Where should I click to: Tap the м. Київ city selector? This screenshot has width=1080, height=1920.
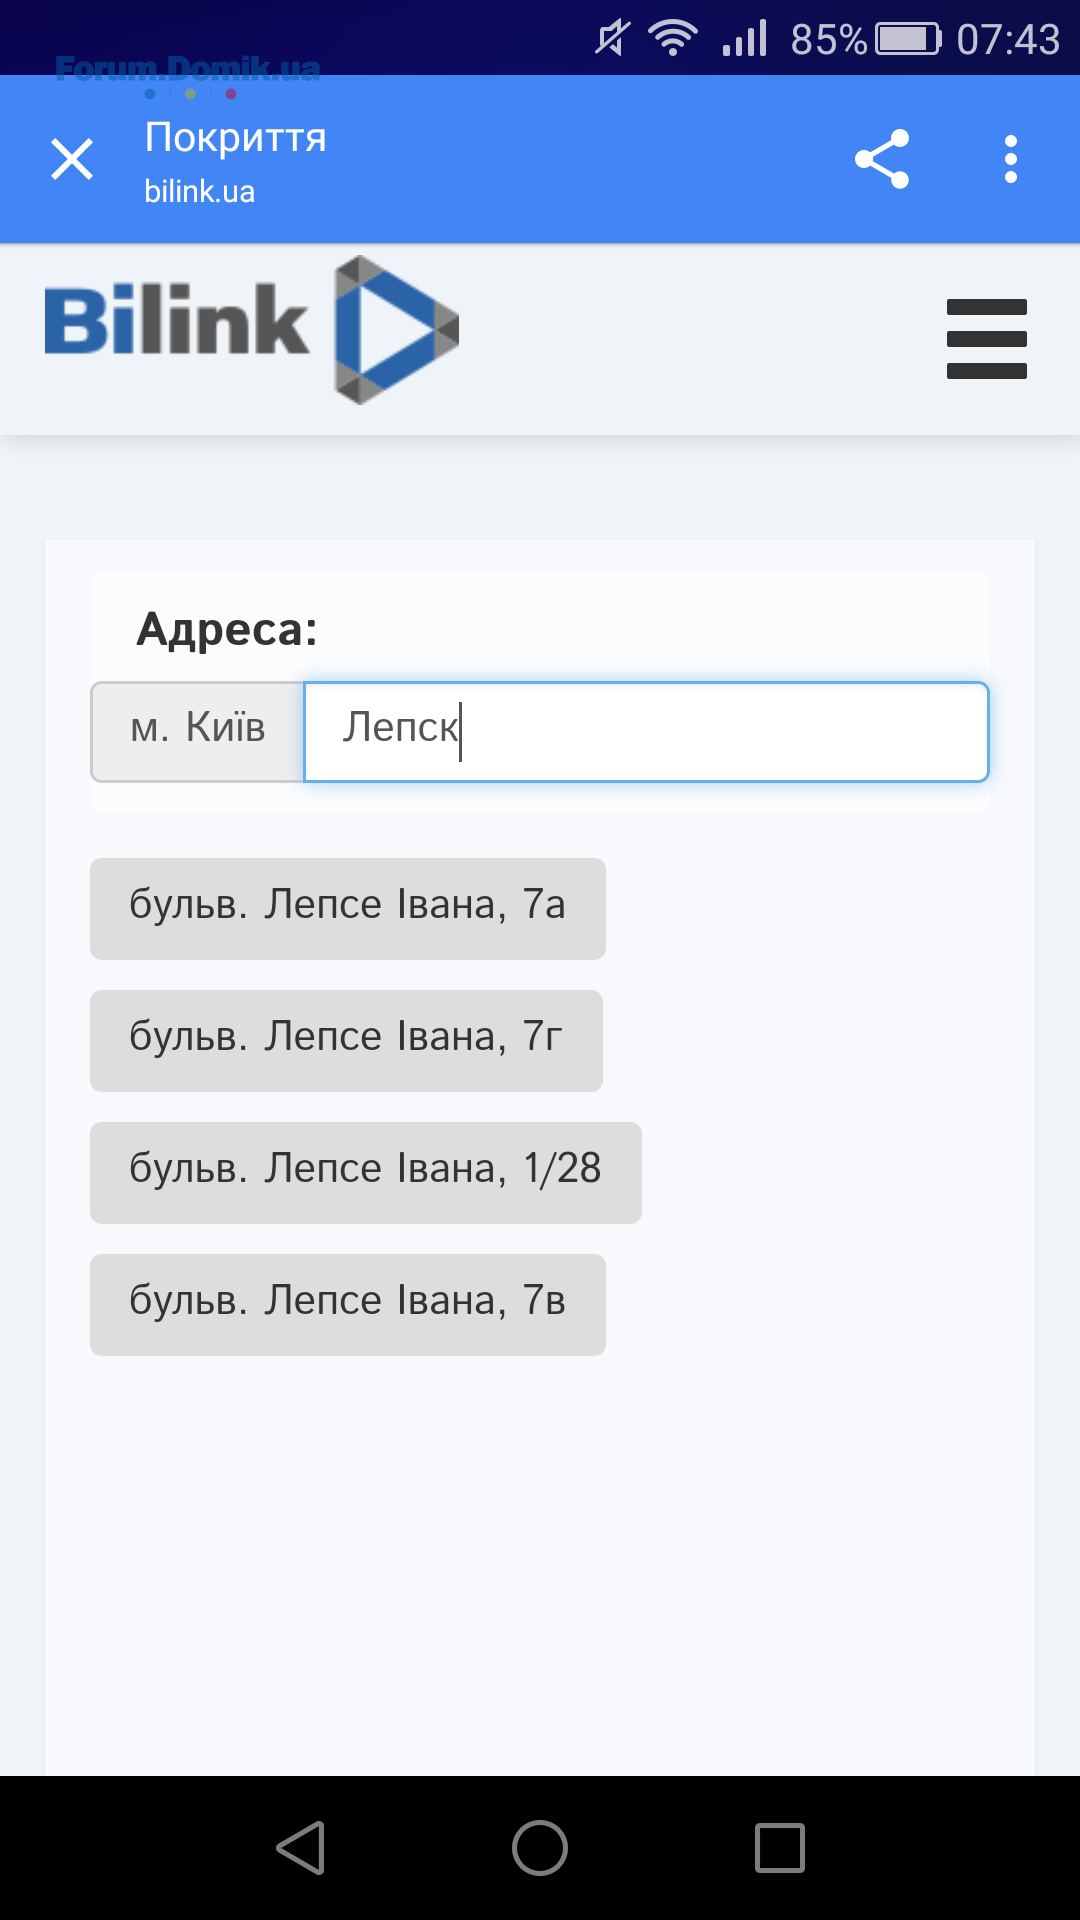[198, 732]
